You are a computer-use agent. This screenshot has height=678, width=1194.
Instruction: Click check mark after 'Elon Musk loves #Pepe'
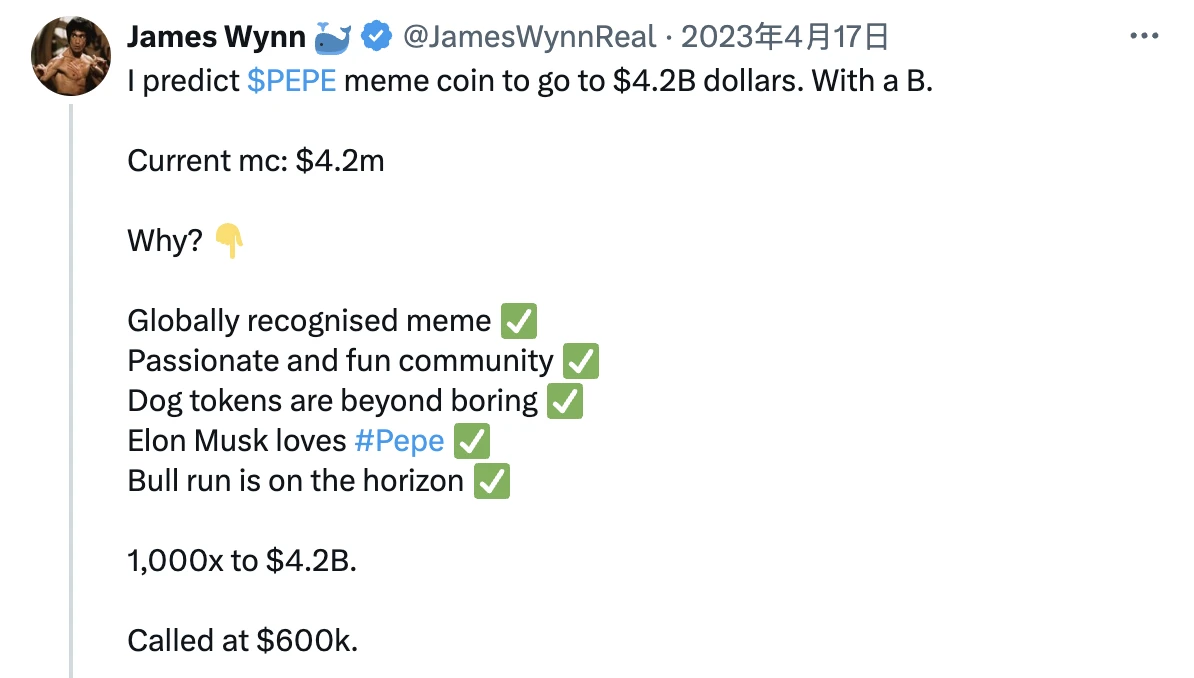point(472,441)
